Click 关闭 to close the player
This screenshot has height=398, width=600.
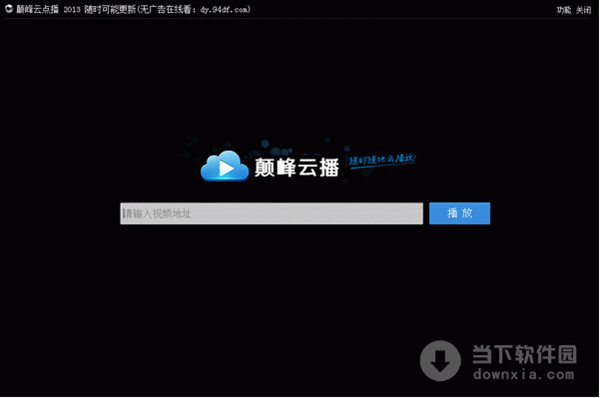(584, 10)
